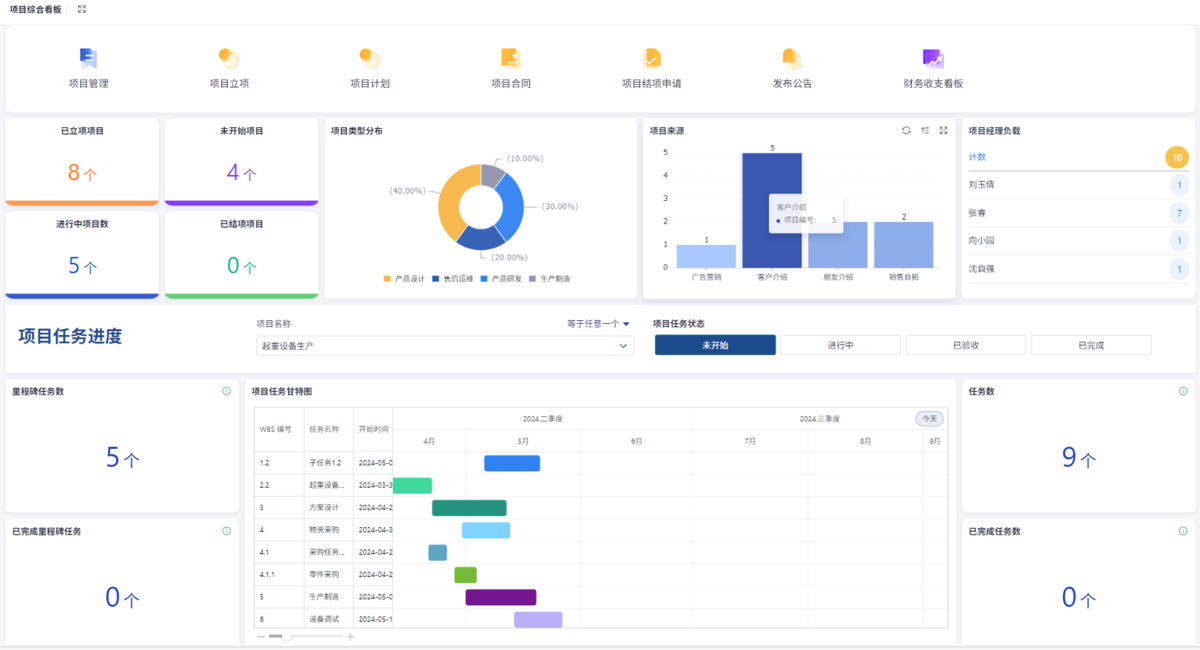
Task: Click the sort icon in 项目来源 panel
Action: (x=925, y=130)
